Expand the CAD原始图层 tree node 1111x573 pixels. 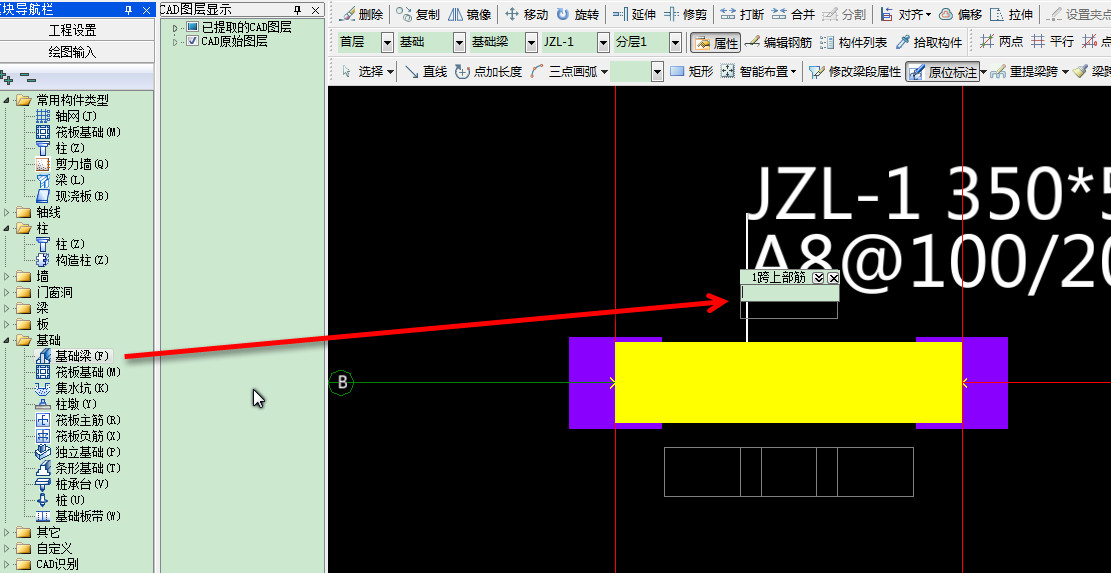176,42
